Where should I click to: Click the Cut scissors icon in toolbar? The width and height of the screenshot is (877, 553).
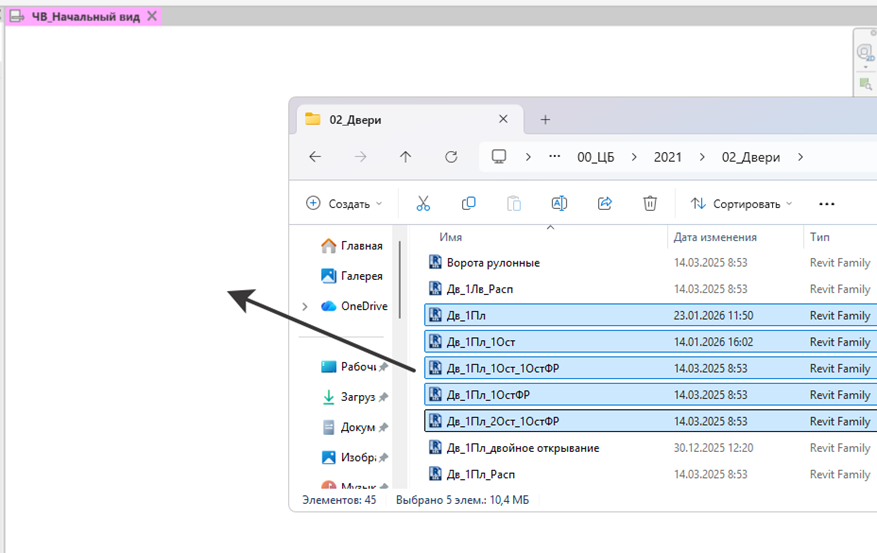(423, 203)
